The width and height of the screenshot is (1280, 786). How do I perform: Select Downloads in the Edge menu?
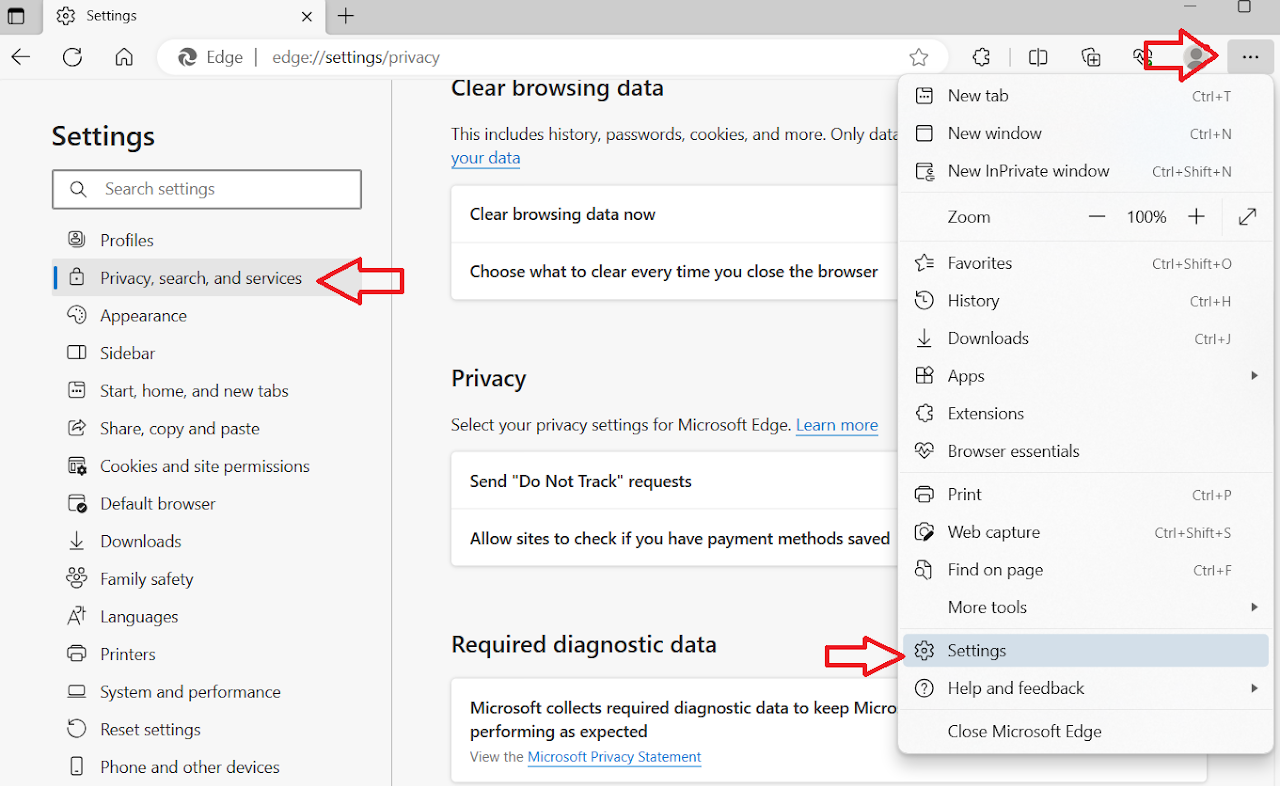(988, 338)
